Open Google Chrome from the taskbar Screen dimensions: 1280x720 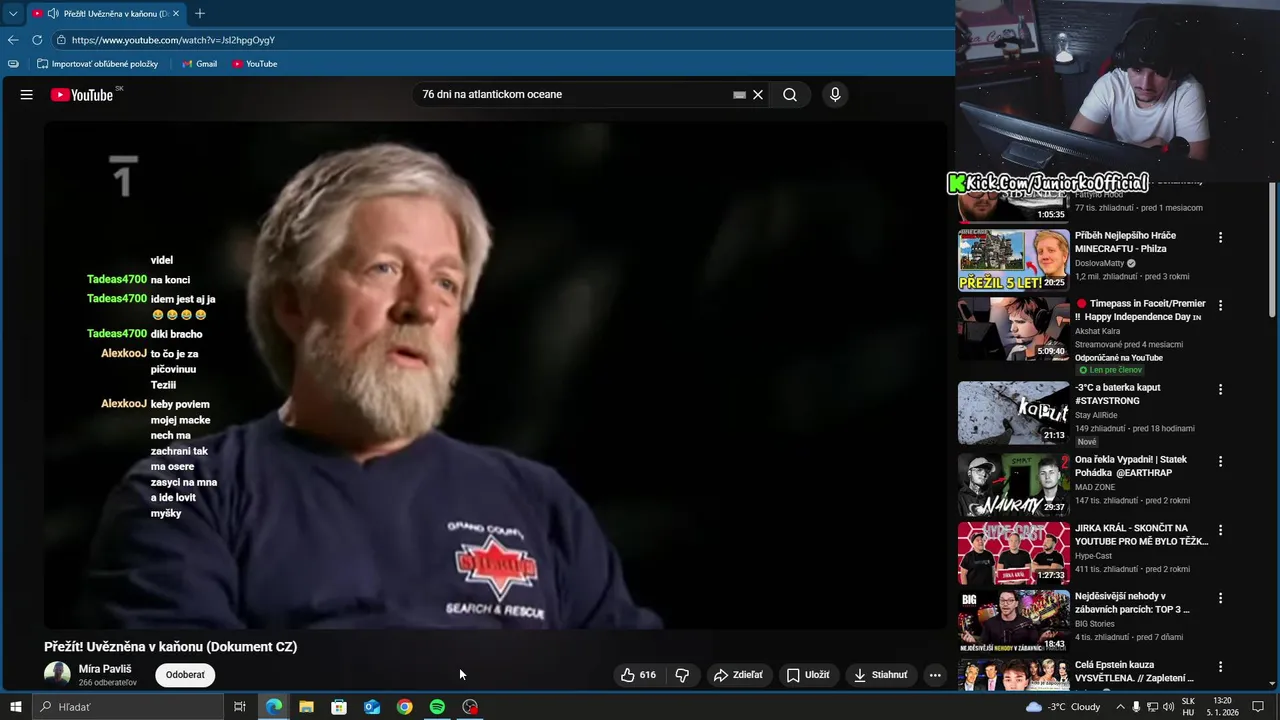pos(404,707)
